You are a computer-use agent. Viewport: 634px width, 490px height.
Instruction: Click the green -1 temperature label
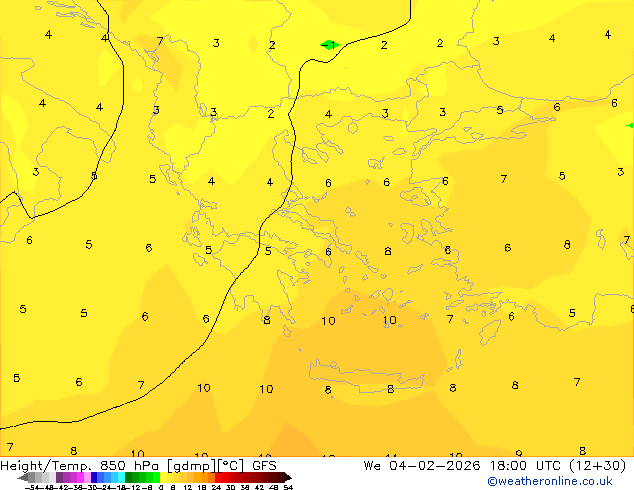(x=330, y=45)
